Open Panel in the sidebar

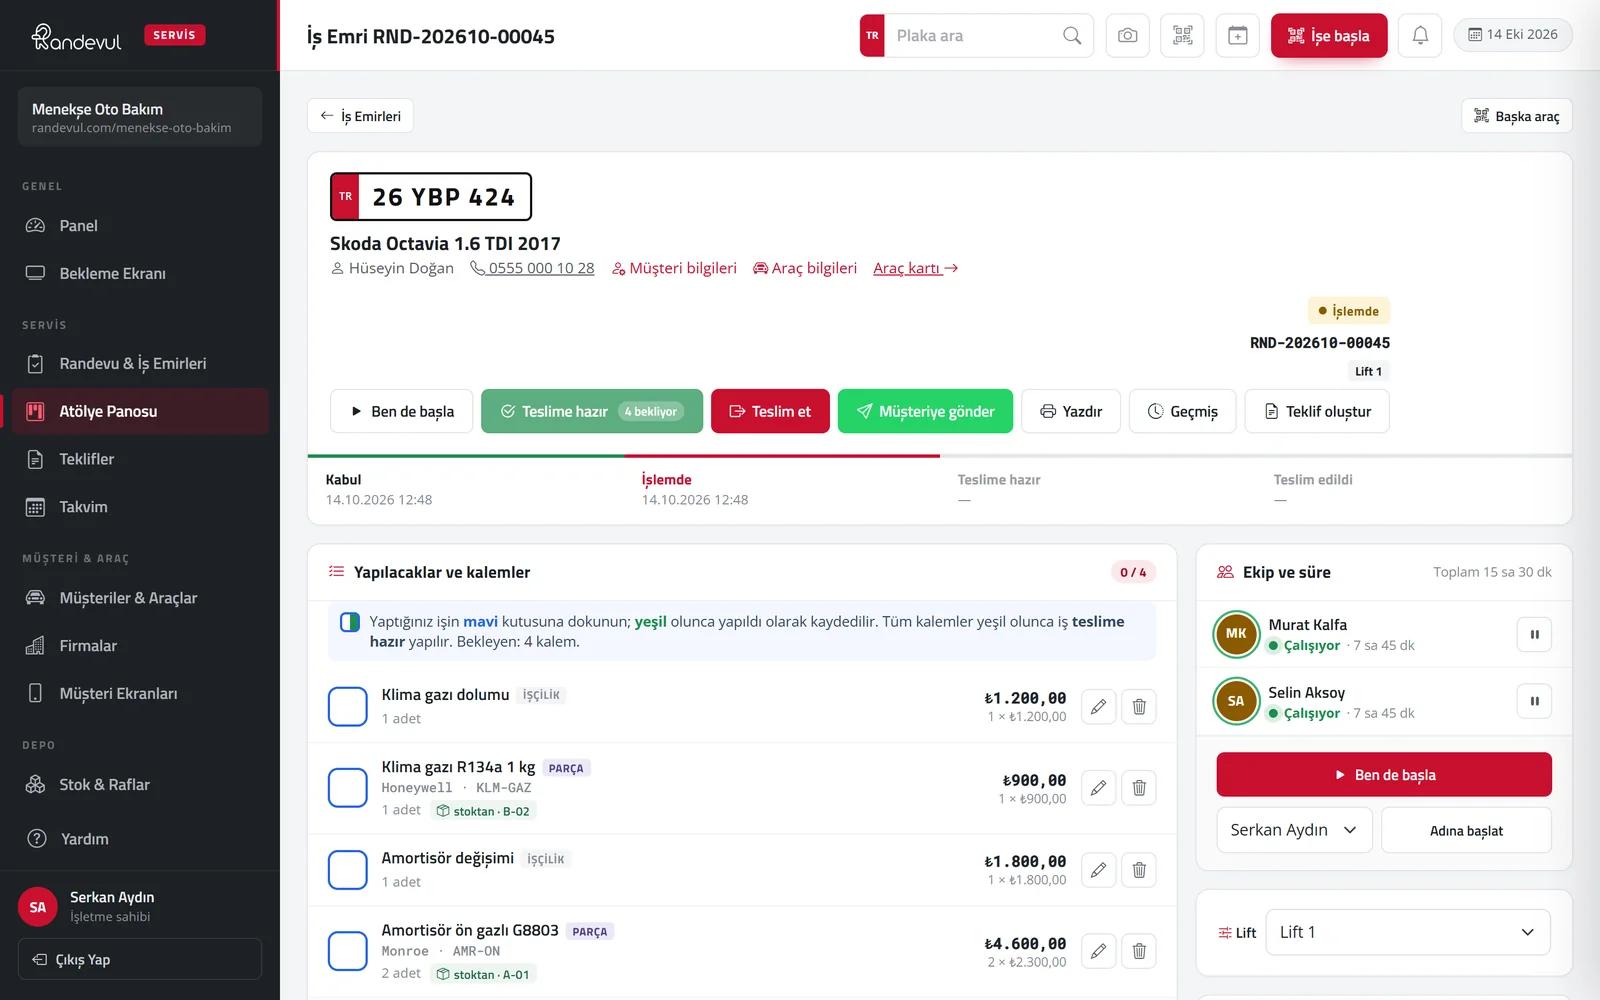point(140,226)
